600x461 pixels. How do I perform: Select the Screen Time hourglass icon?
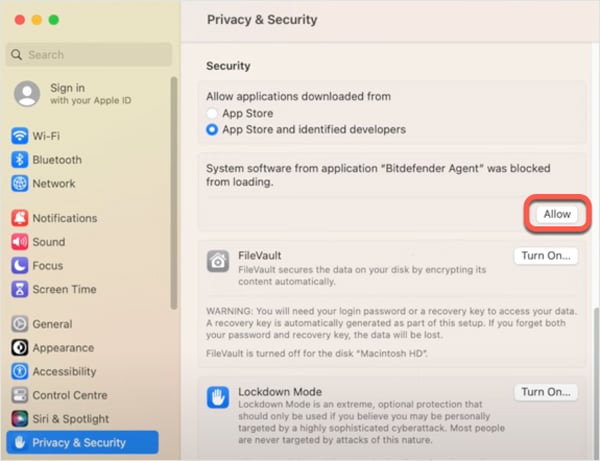point(19,290)
